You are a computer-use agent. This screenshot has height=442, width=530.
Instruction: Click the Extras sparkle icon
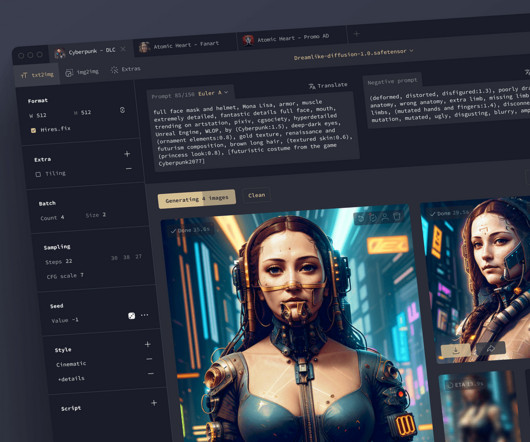click(115, 70)
